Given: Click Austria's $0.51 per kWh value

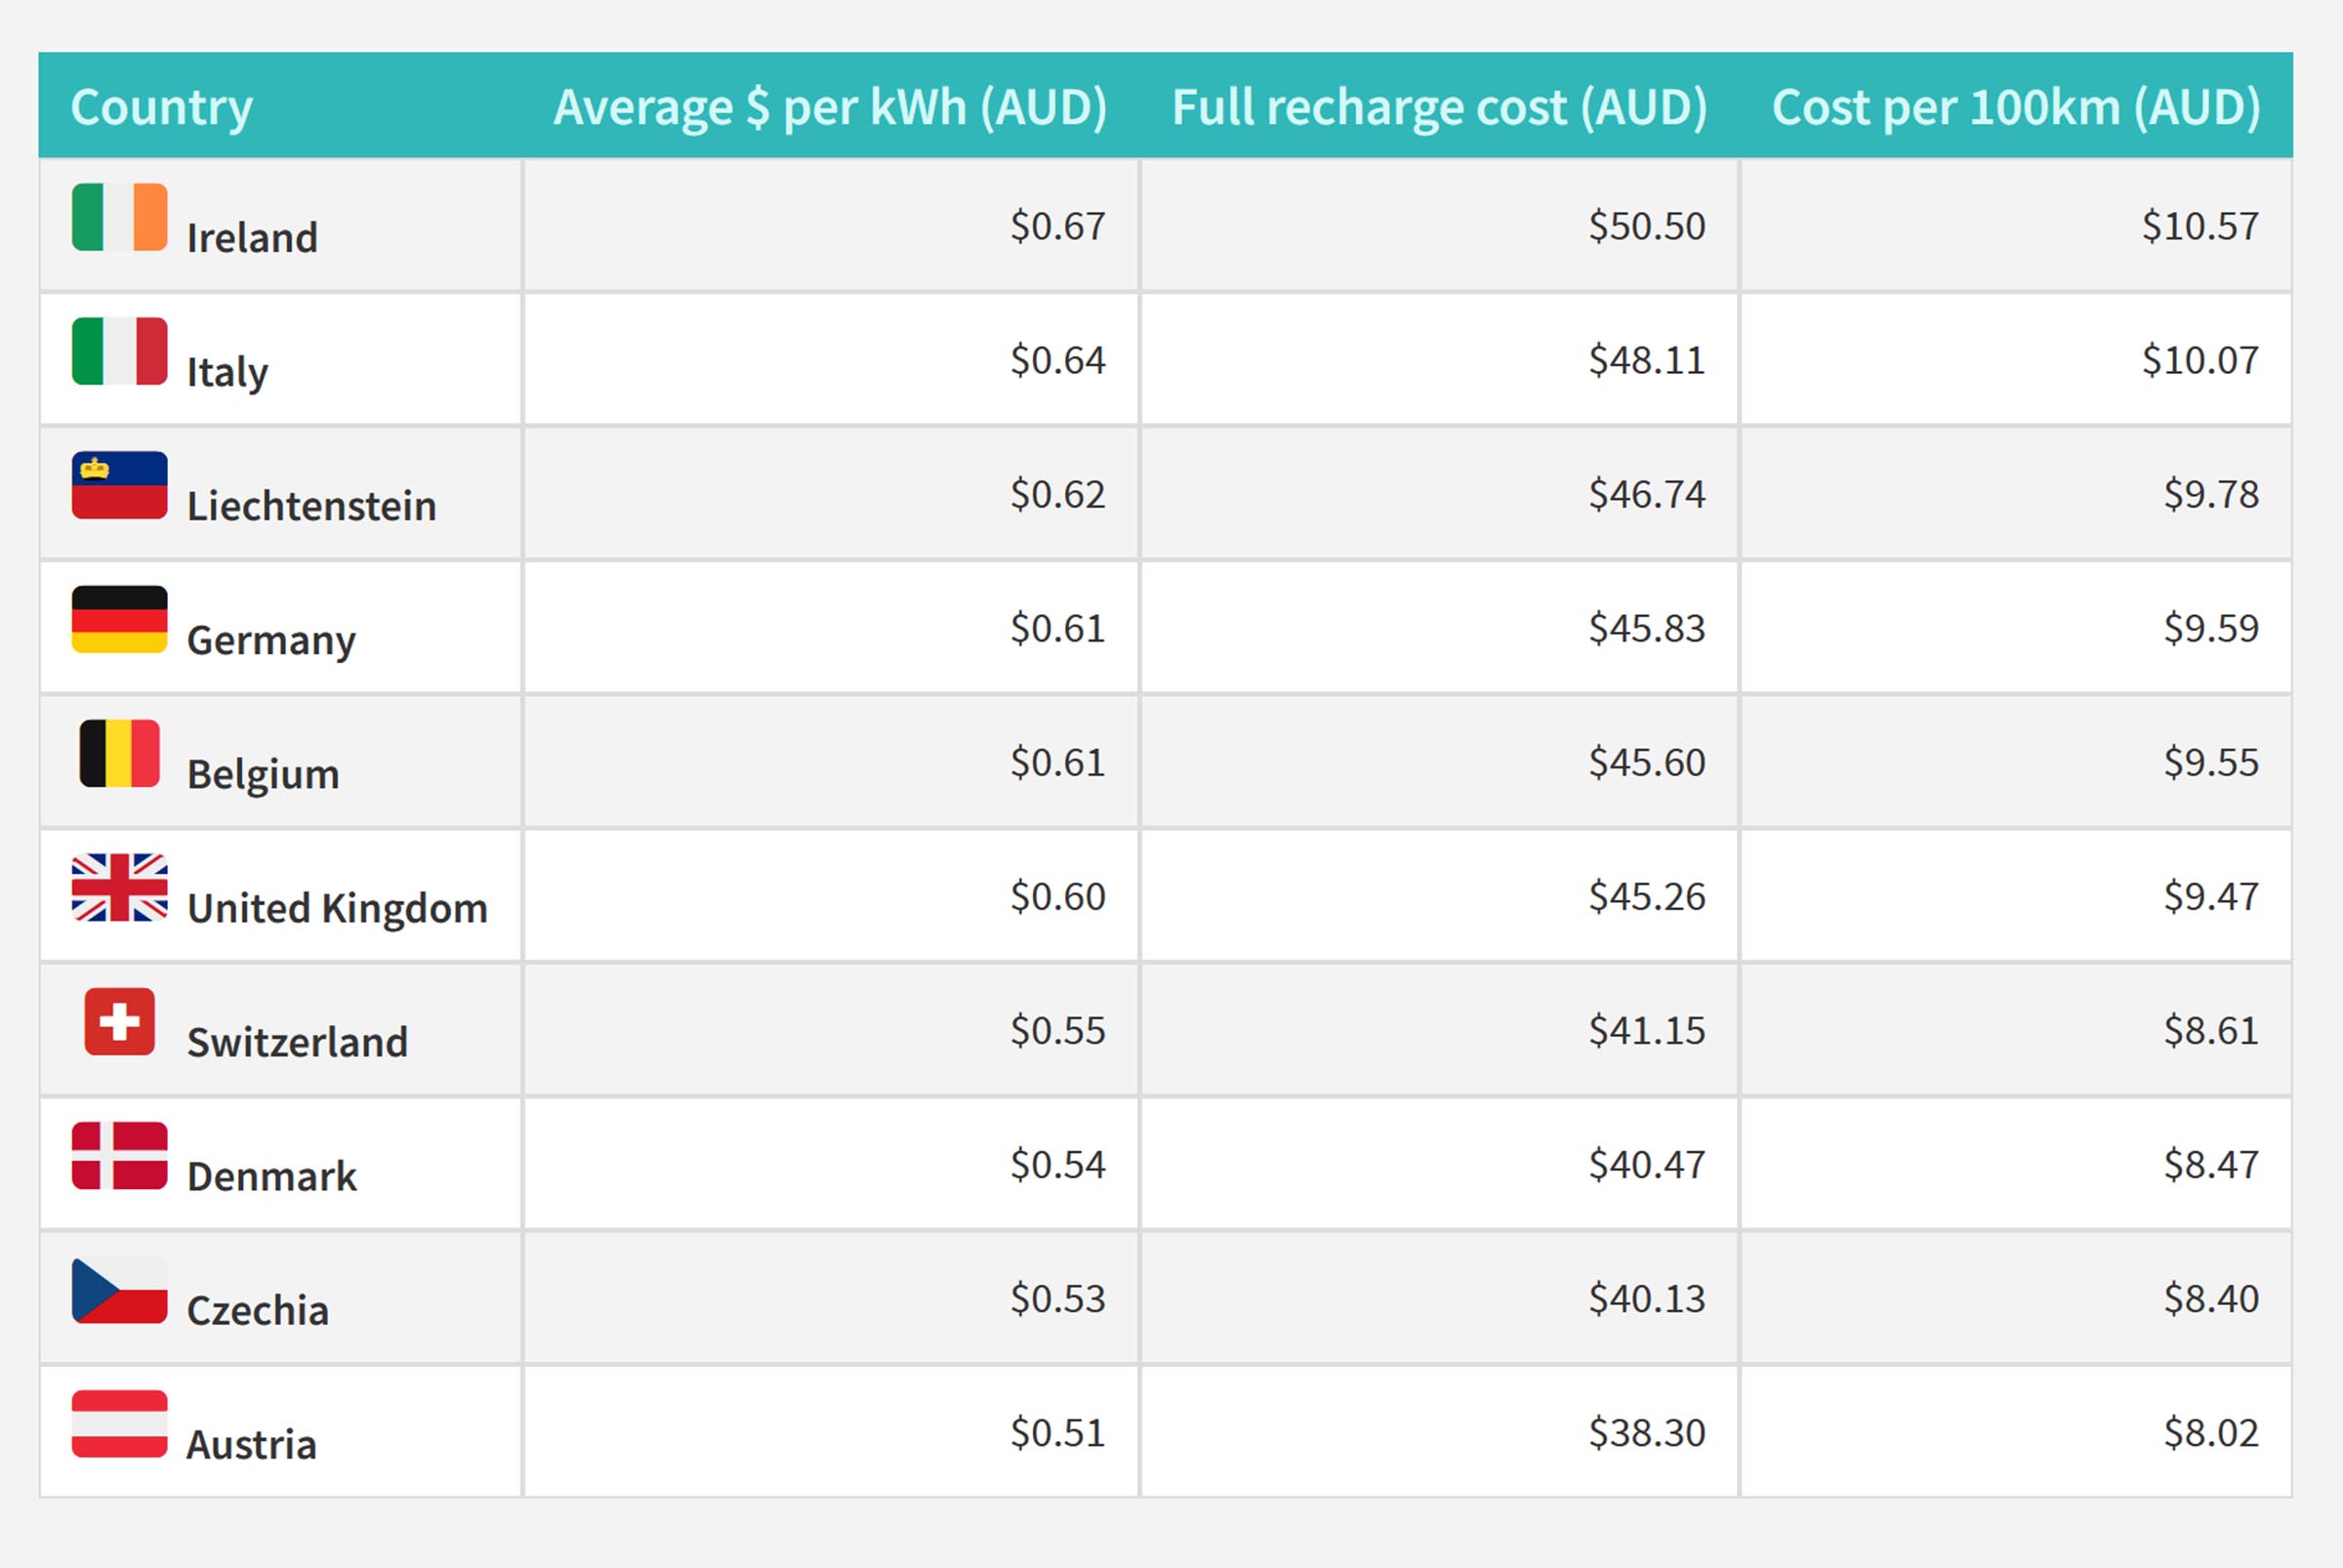Looking at the screenshot, I should (x=1058, y=1432).
